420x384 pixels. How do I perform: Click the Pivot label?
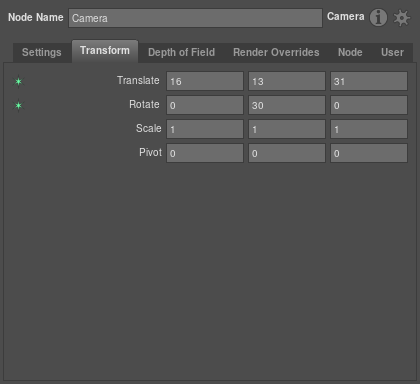[x=150, y=152]
